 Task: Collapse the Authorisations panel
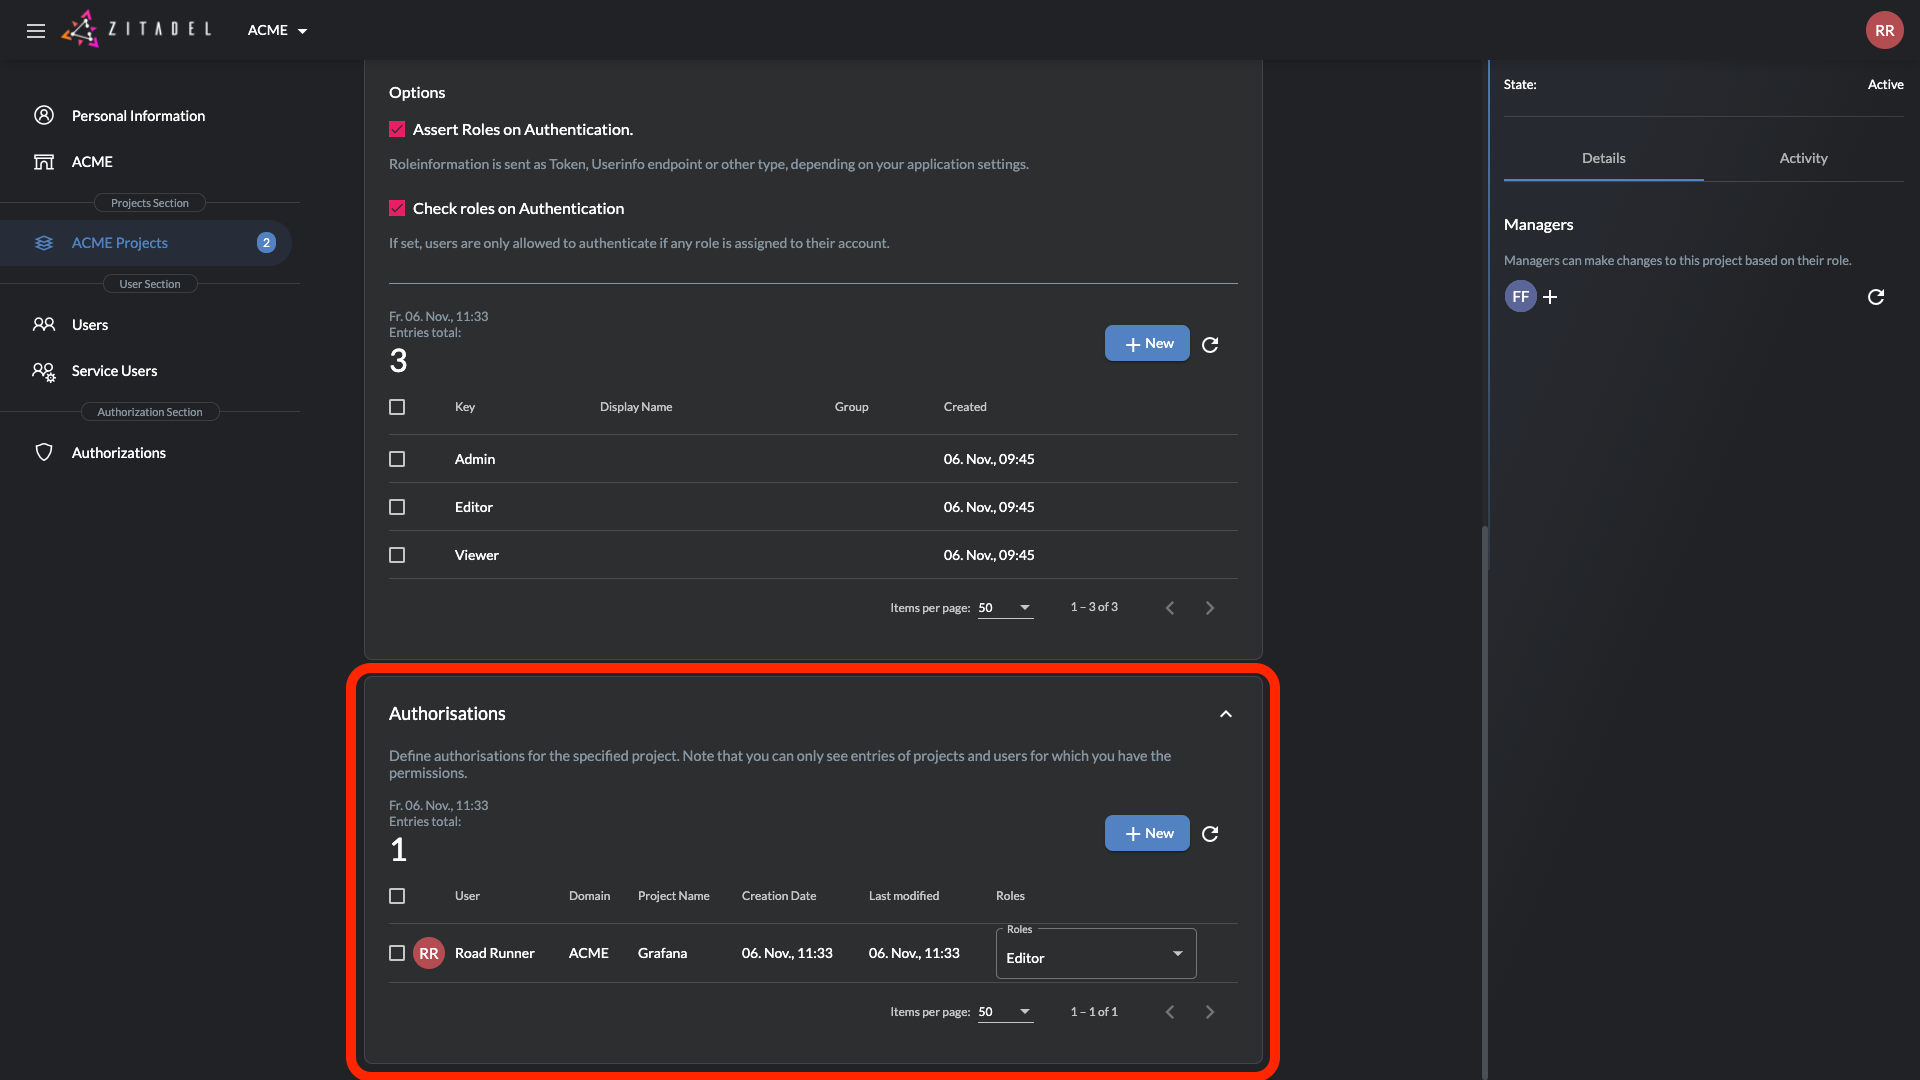(1226, 714)
